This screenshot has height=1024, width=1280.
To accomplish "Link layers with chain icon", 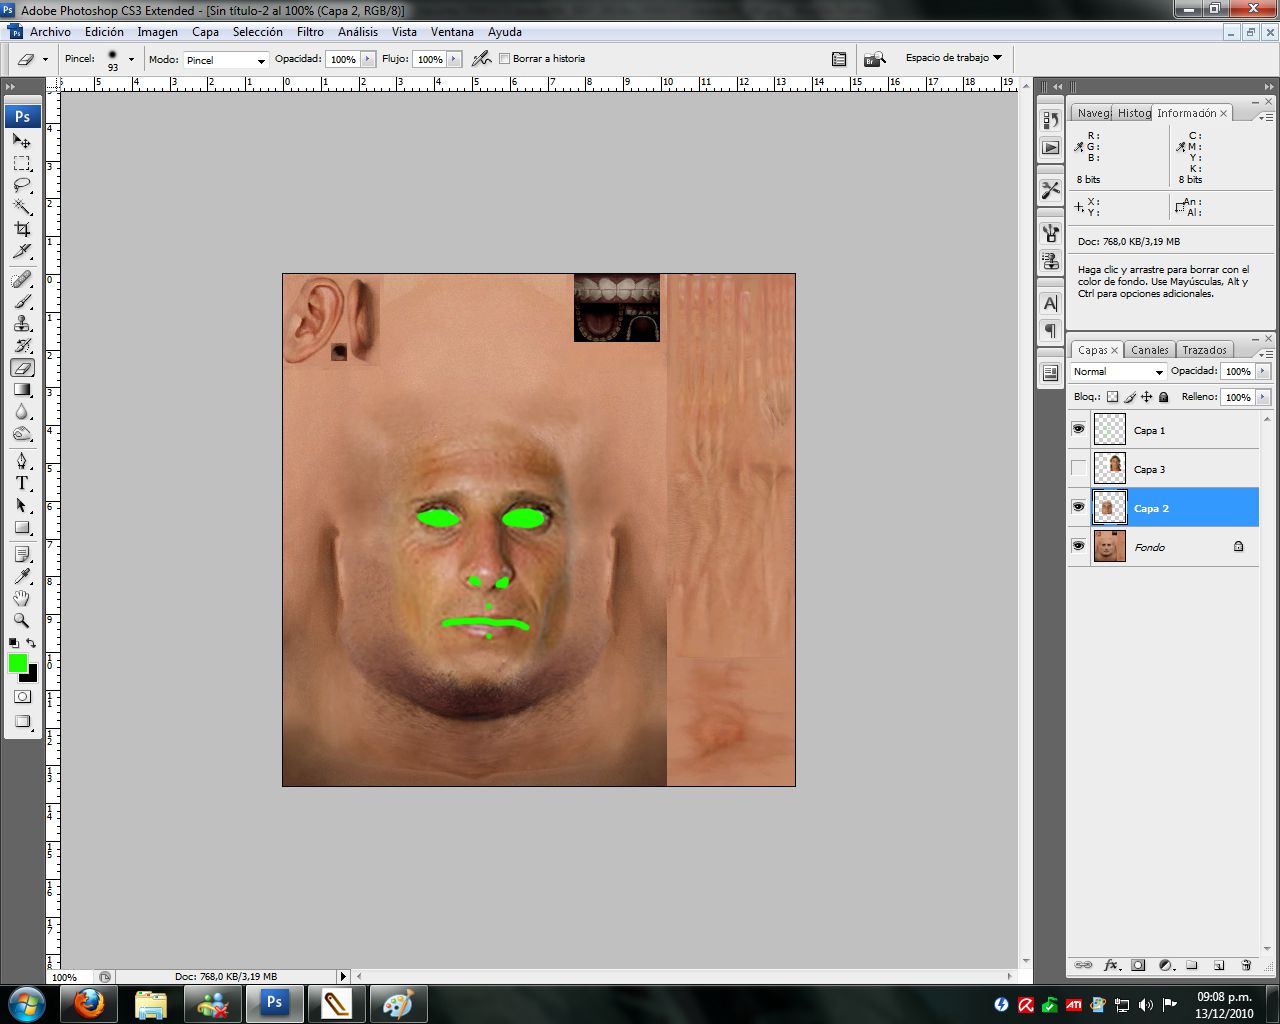I will pos(1083,965).
